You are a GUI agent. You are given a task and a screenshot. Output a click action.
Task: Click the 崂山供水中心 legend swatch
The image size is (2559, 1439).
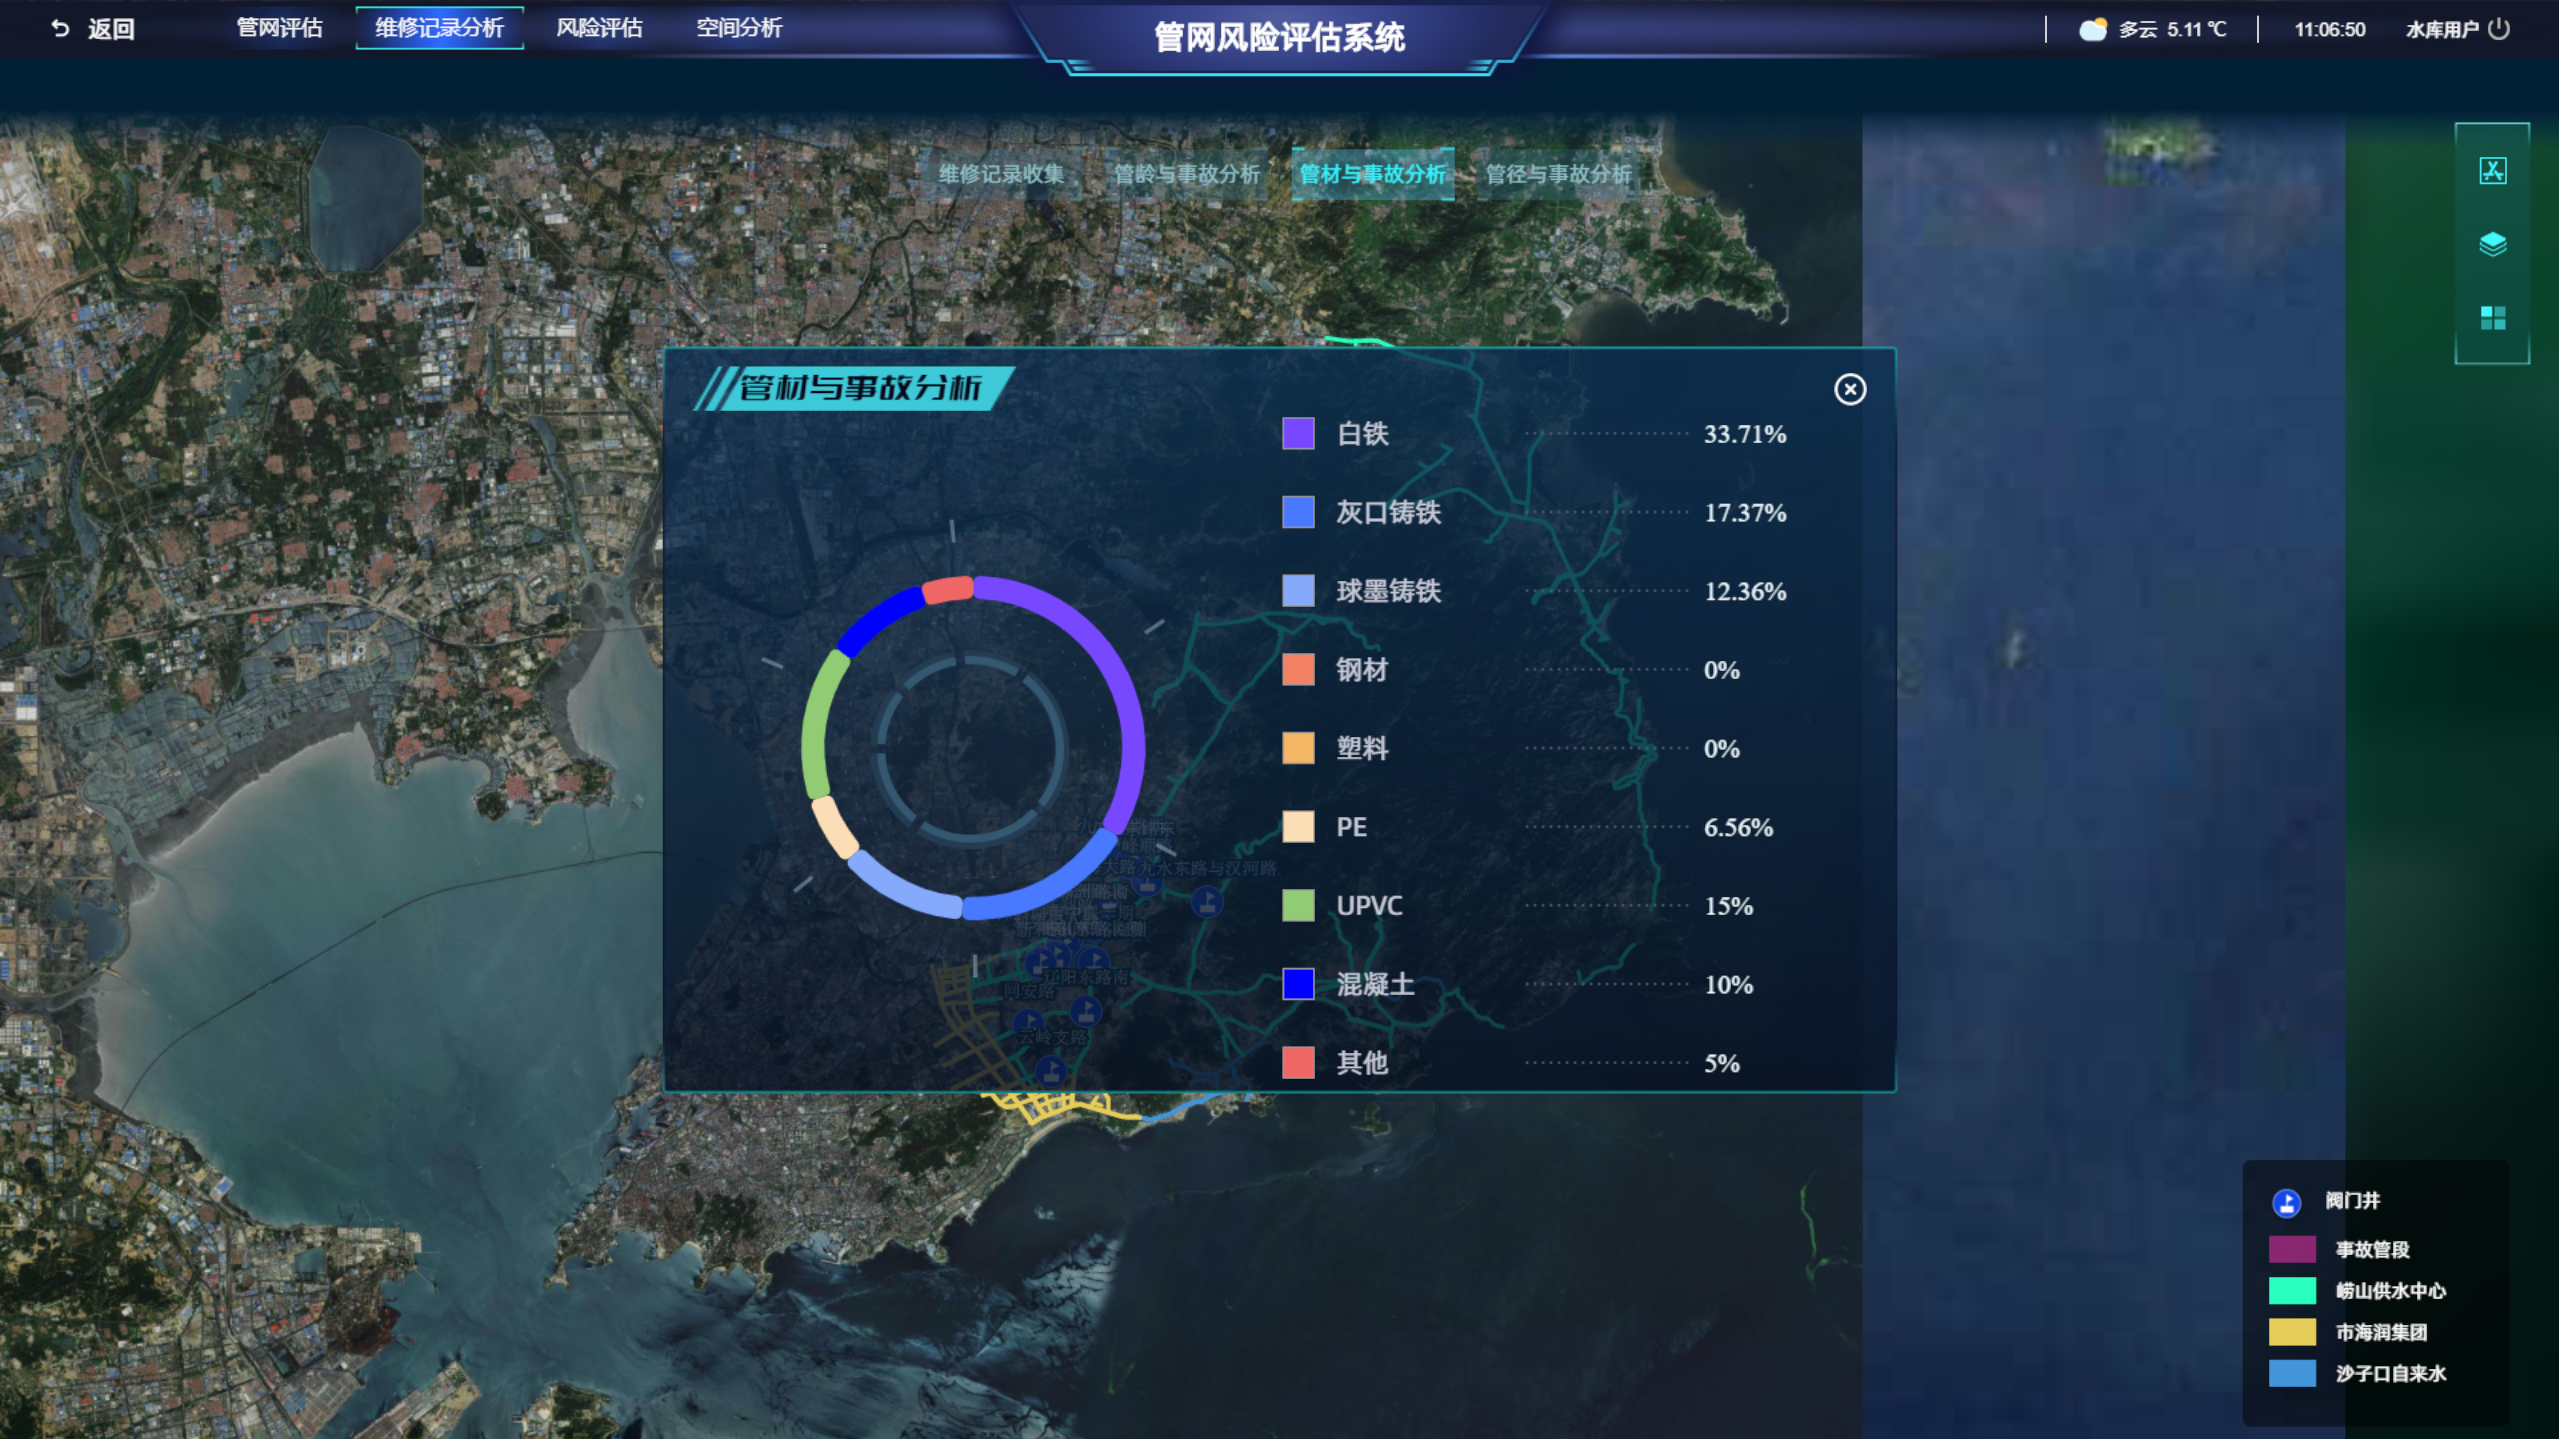click(2291, 1291)
